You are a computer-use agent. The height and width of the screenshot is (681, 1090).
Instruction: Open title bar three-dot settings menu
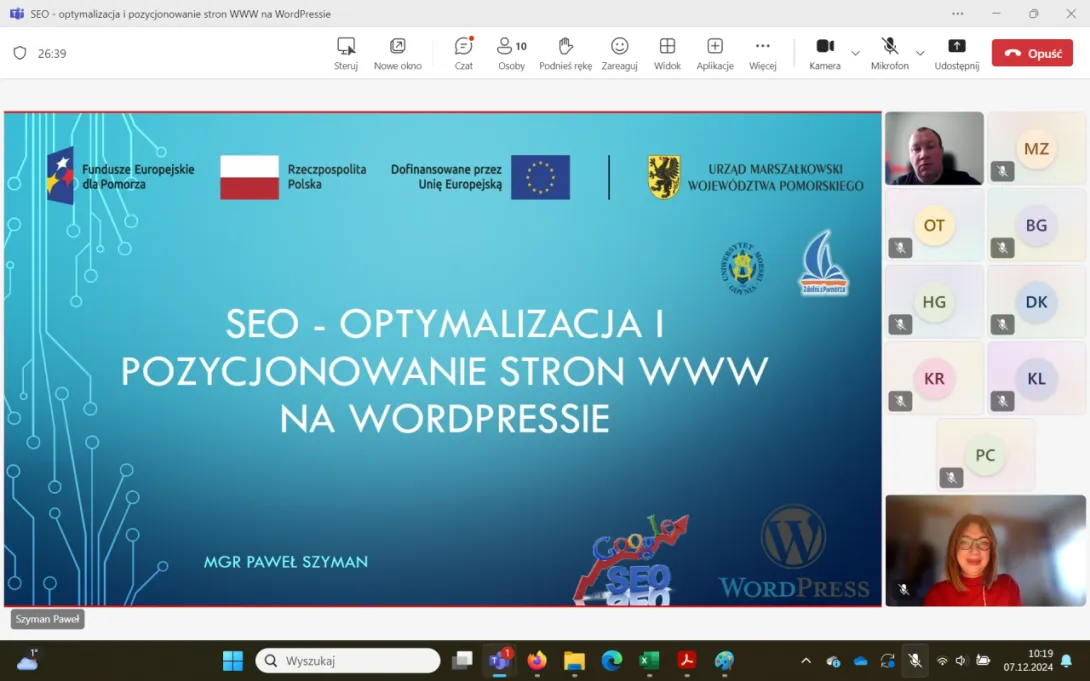coord(957,14)
